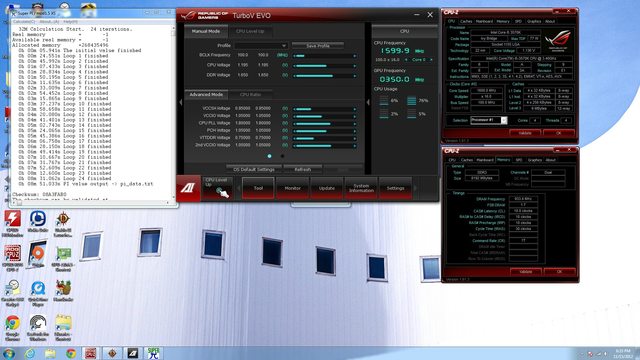The width and height of the screenshot is (640, 360).
Task: Adjust the CPU Voltage slider
Action: (324, 65)
